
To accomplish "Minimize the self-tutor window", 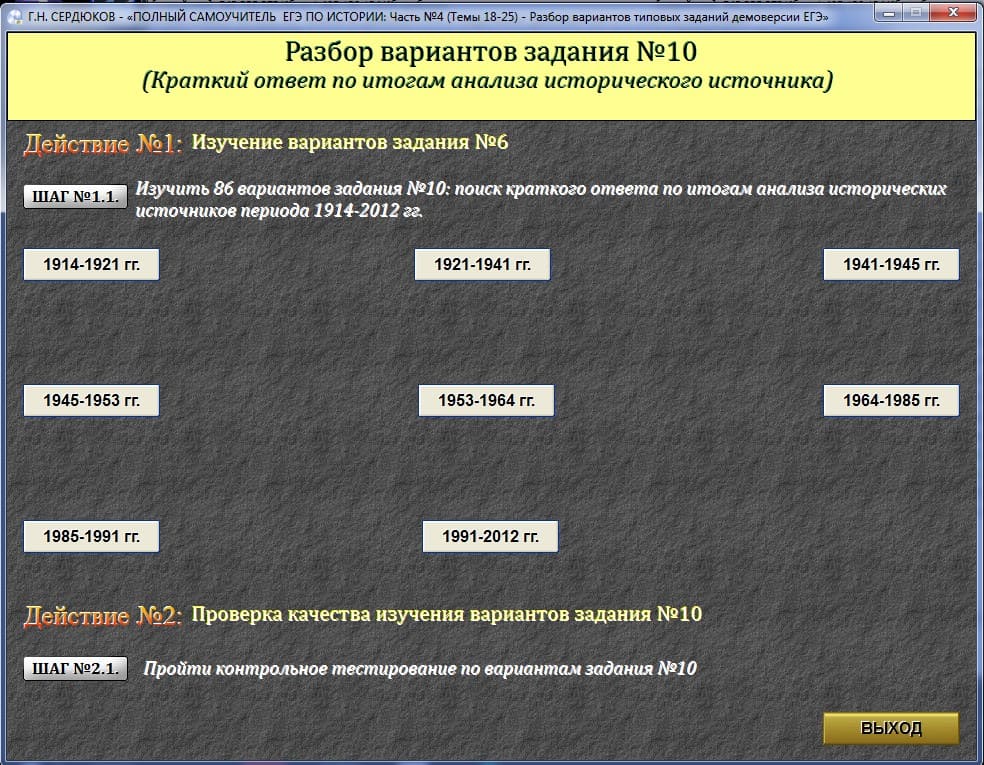I will pyautogui.click(x=889, y=13).
